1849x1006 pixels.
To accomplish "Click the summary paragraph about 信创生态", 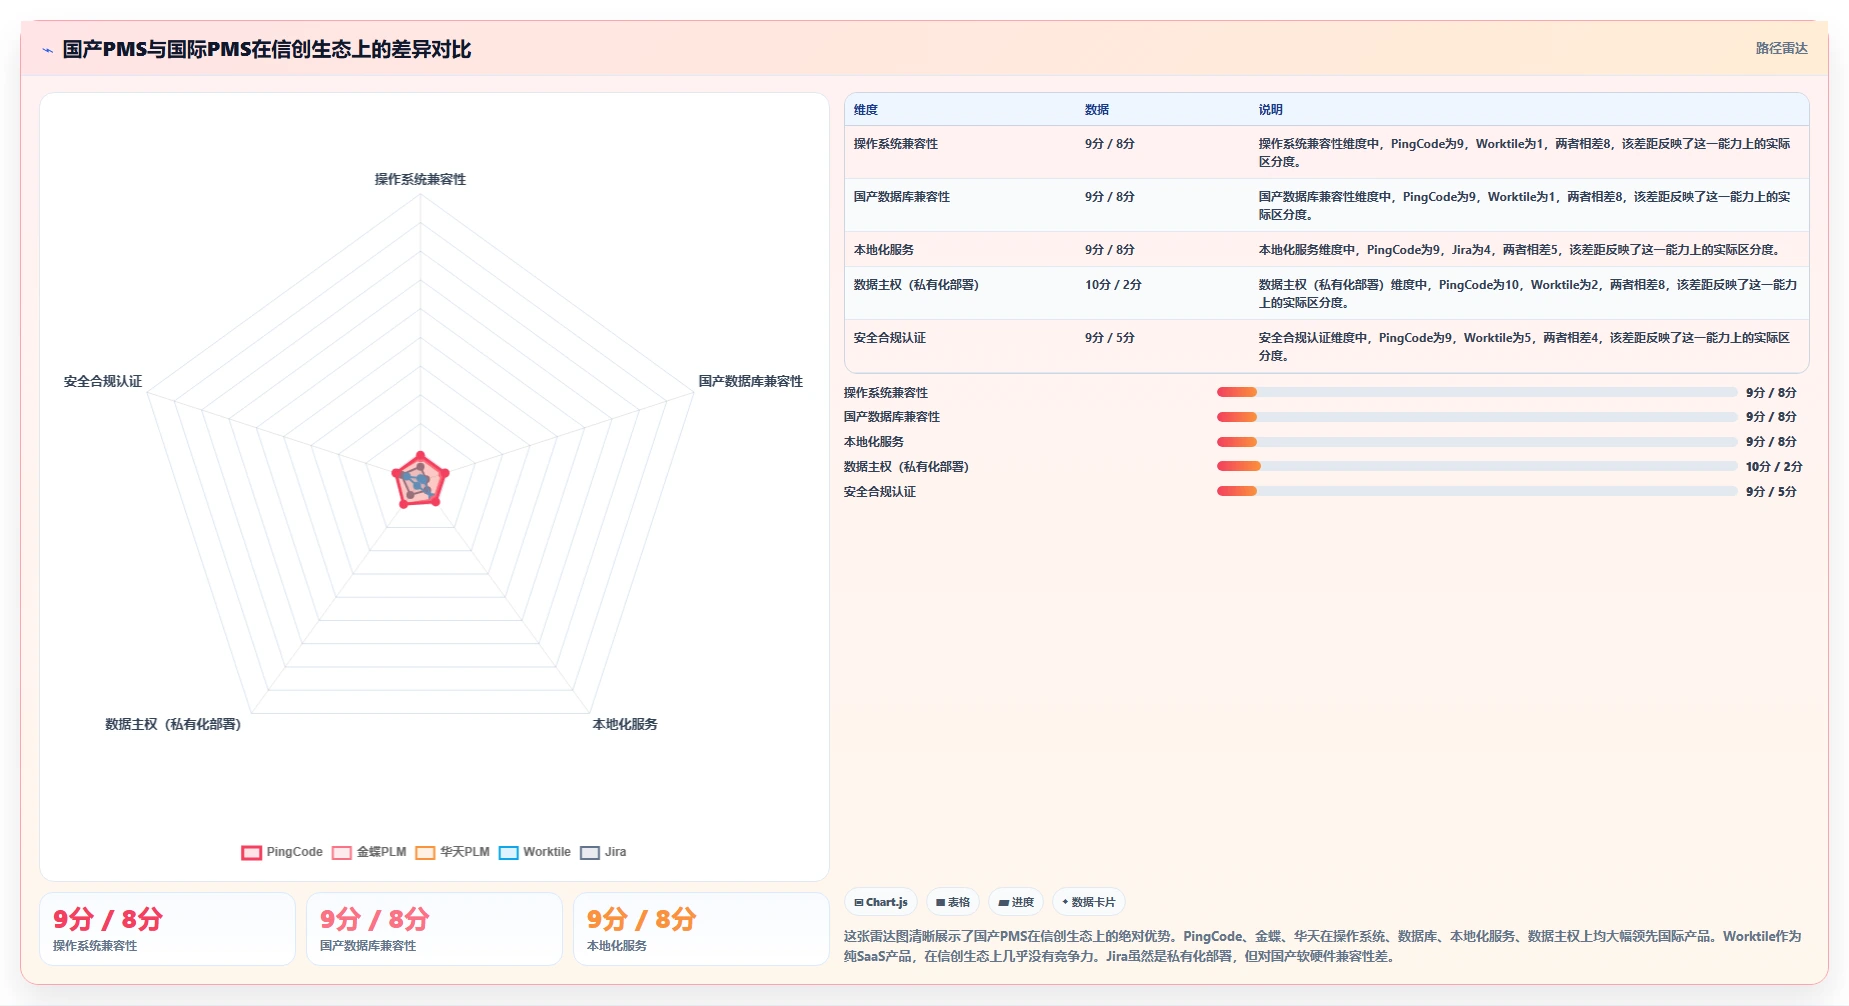I will (1322, 946).
